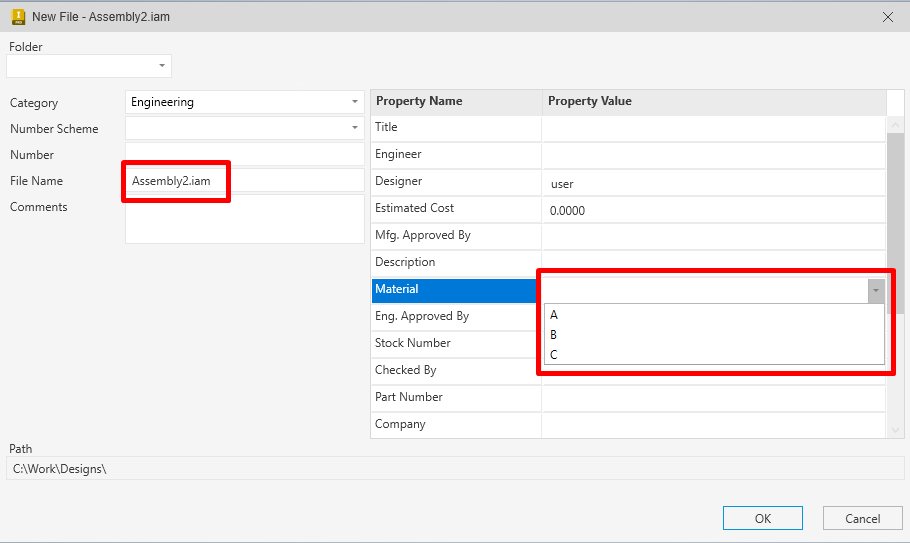Open the Folder dropdown
The width and height of the screenshot is (910, 543).
point(162,66)
